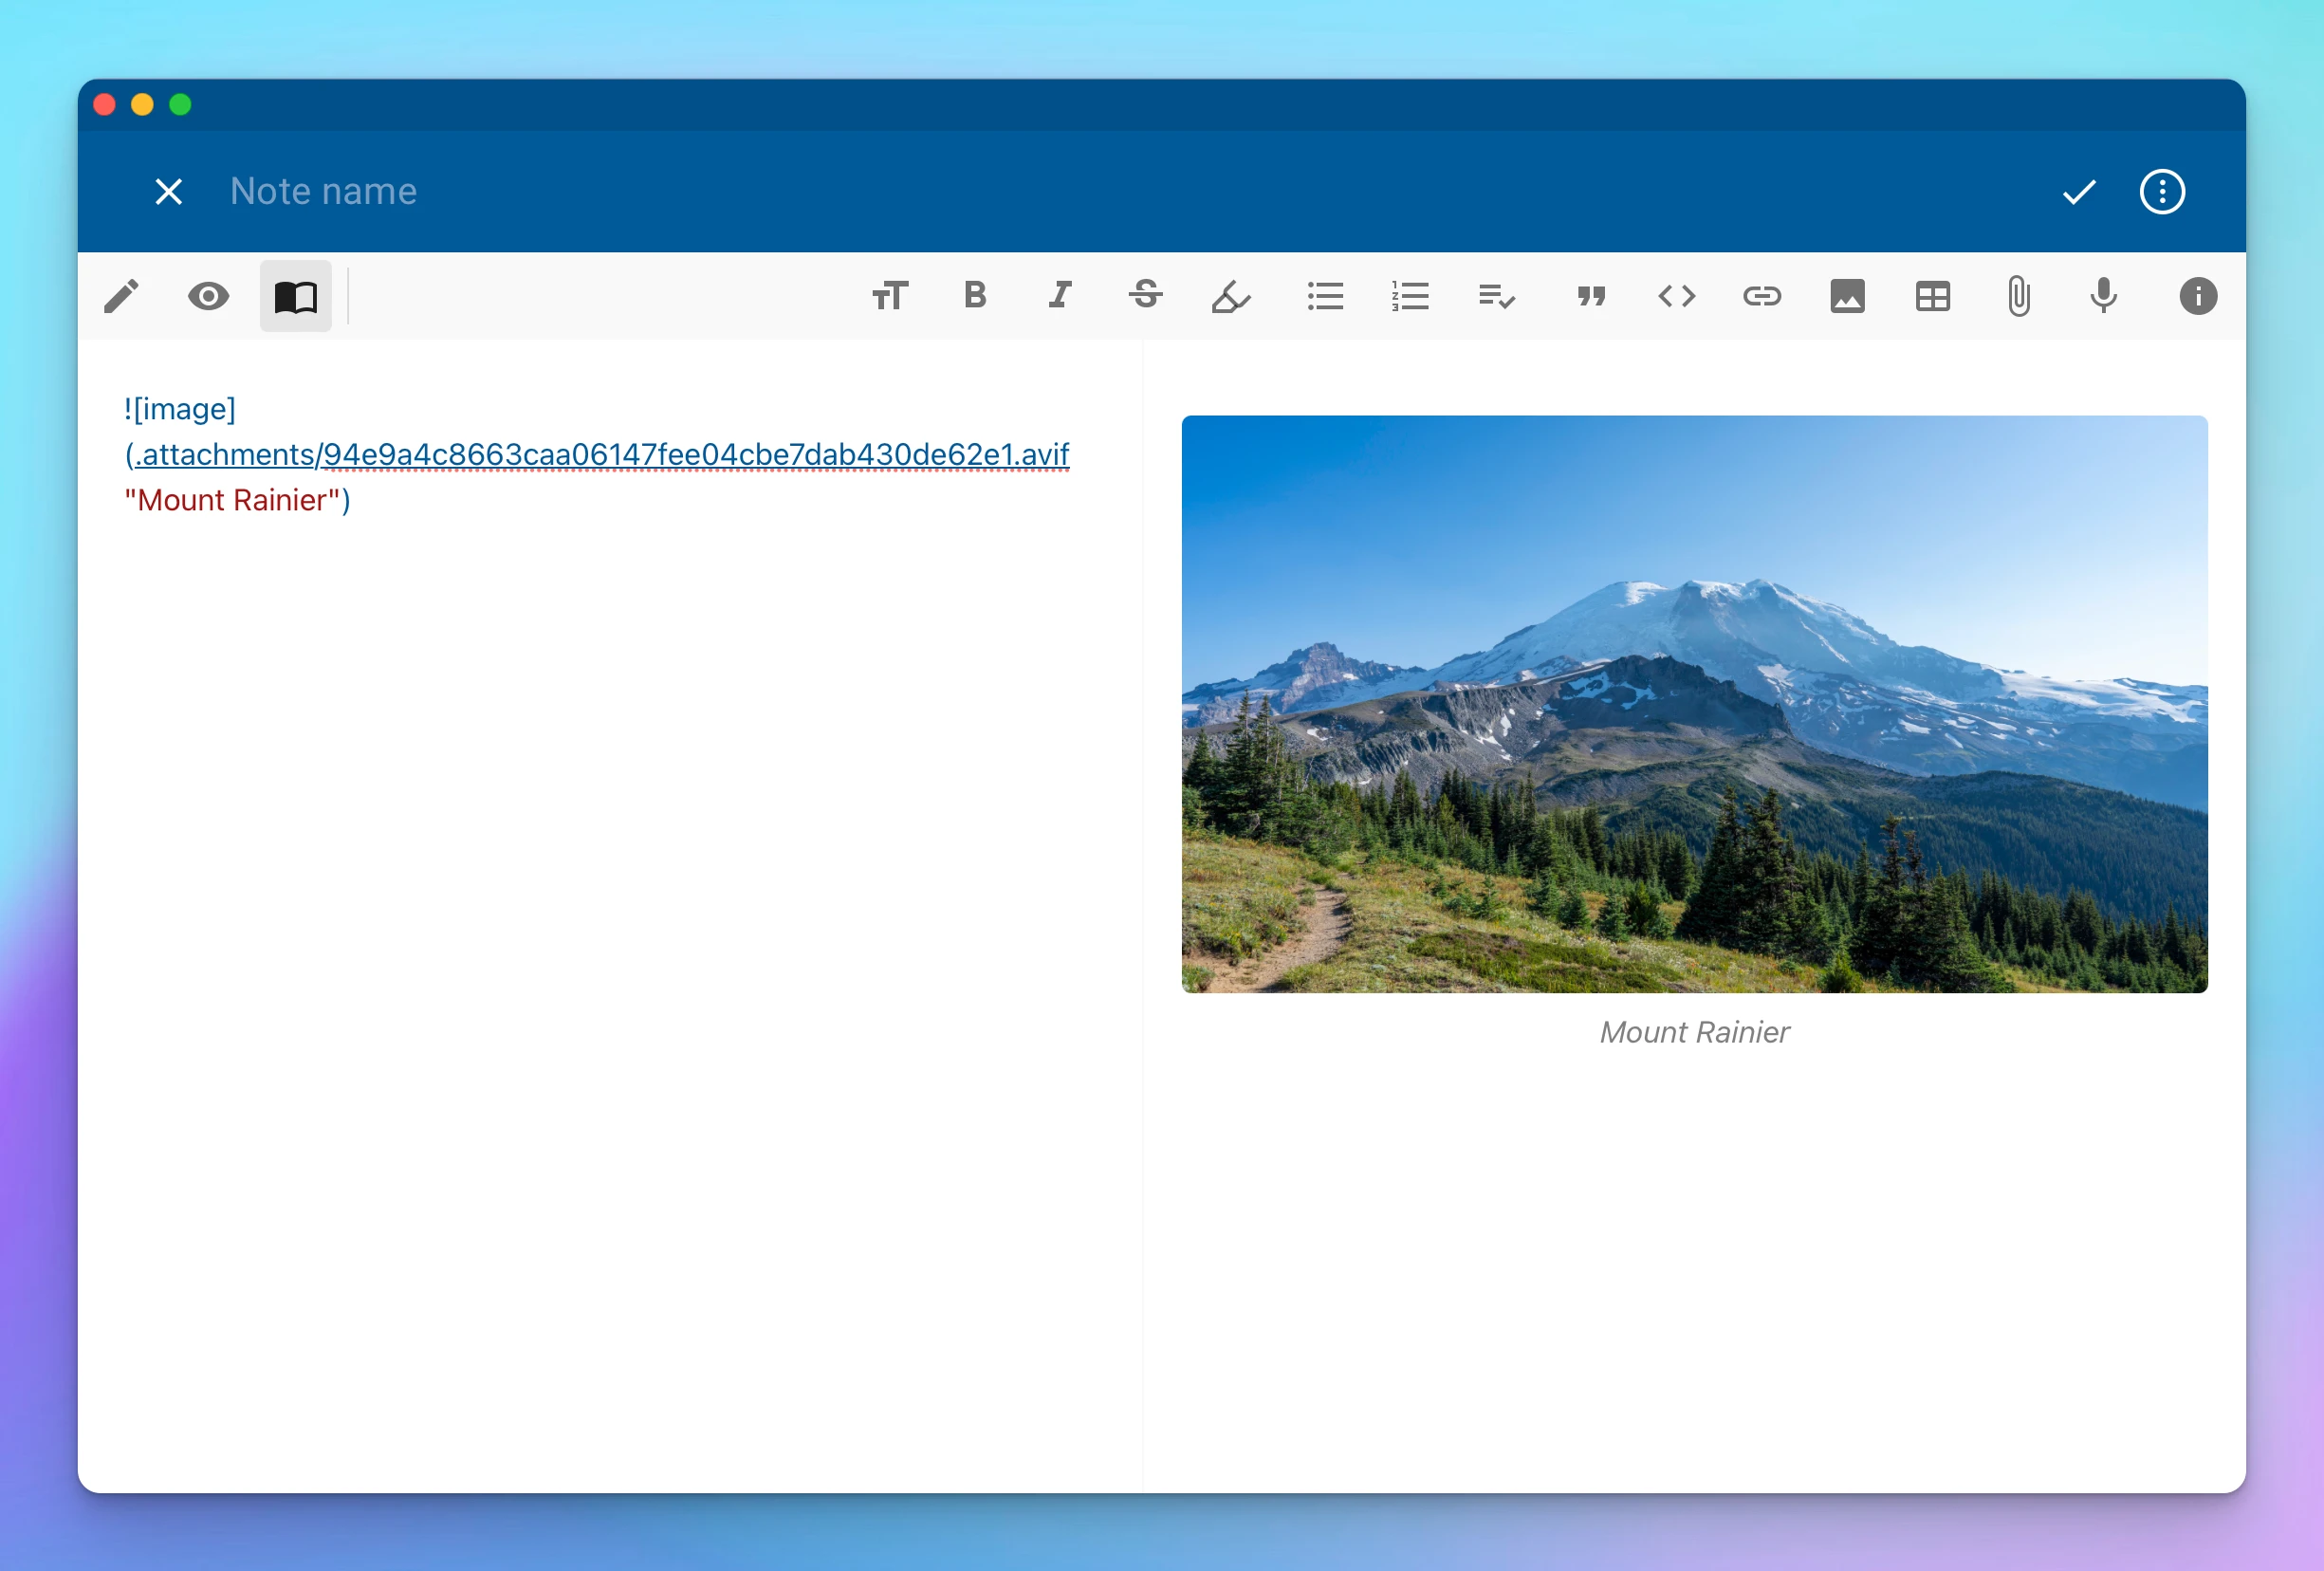Insert numbered list
This screenshot has width=2324, height=1571.
coord(1410,296)
